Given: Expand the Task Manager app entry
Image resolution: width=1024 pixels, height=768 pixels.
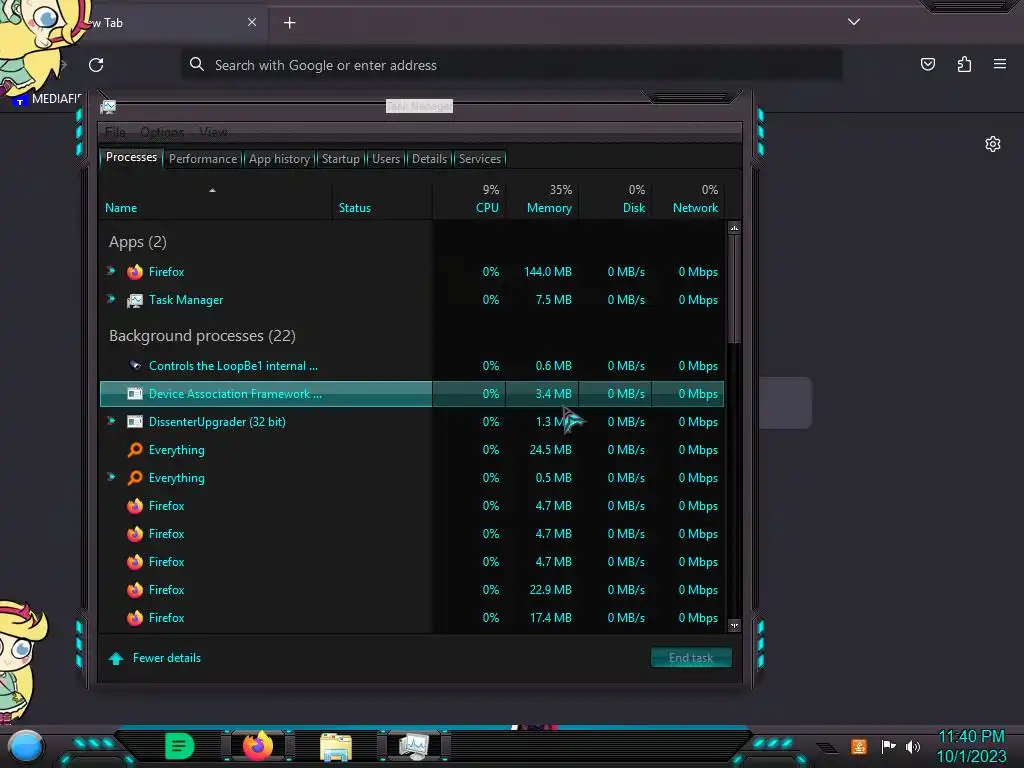Looking at the screenshot, I should point(111,299).
